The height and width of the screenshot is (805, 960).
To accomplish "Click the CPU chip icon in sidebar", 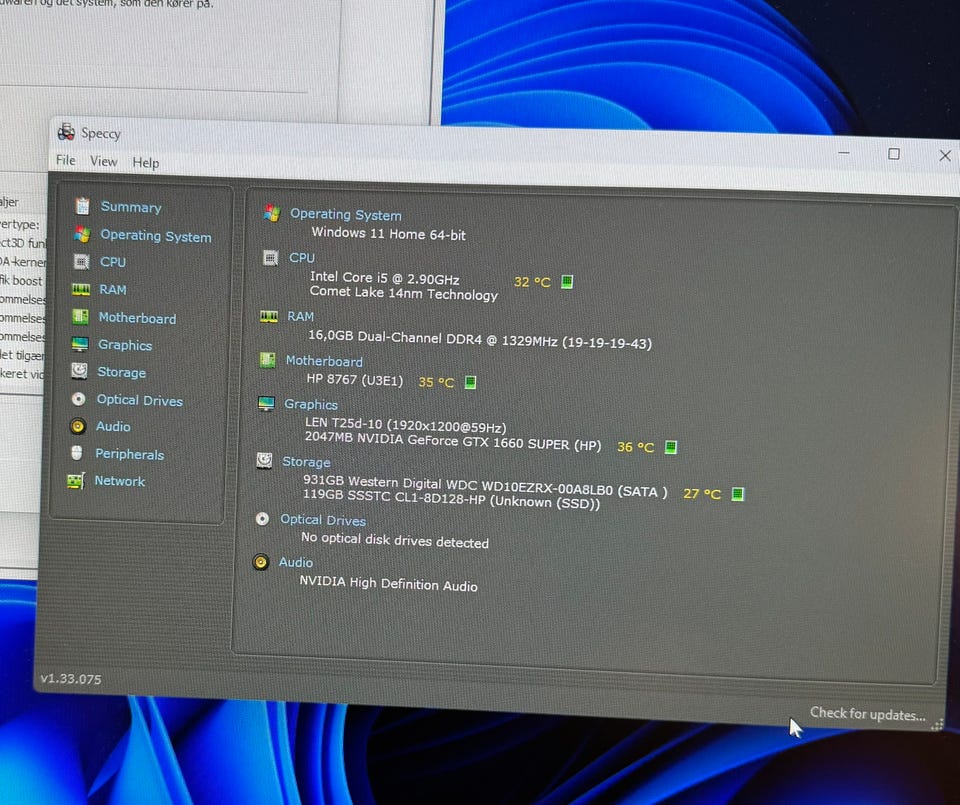I will click(x=81, y=261).
